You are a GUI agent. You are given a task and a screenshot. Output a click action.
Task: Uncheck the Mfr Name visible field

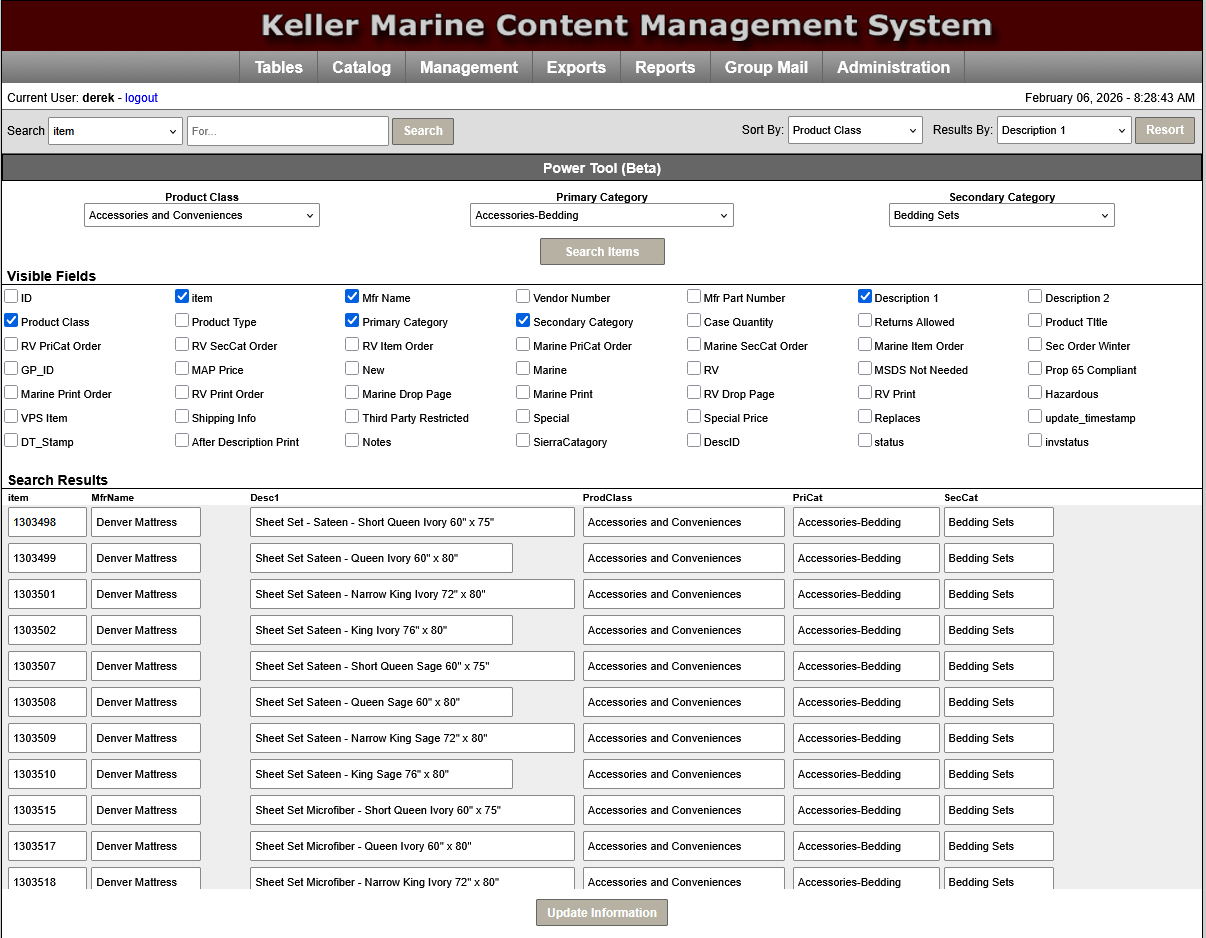tap(352, 296)
